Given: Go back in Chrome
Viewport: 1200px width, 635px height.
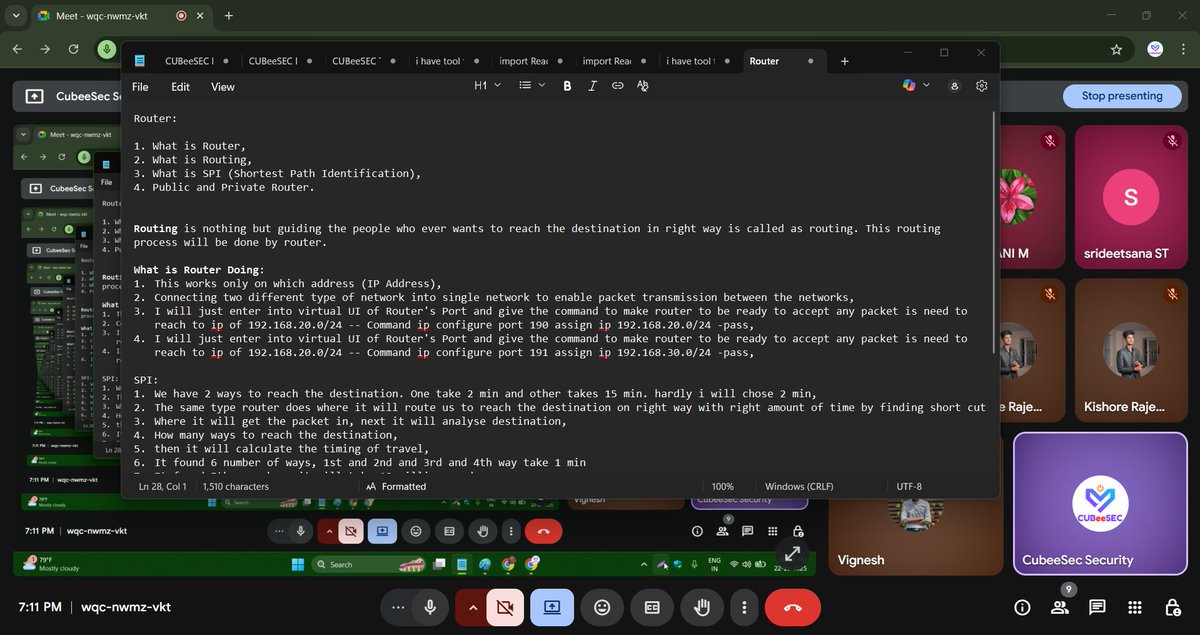Looking at the screenshot, I should [18, 49].
